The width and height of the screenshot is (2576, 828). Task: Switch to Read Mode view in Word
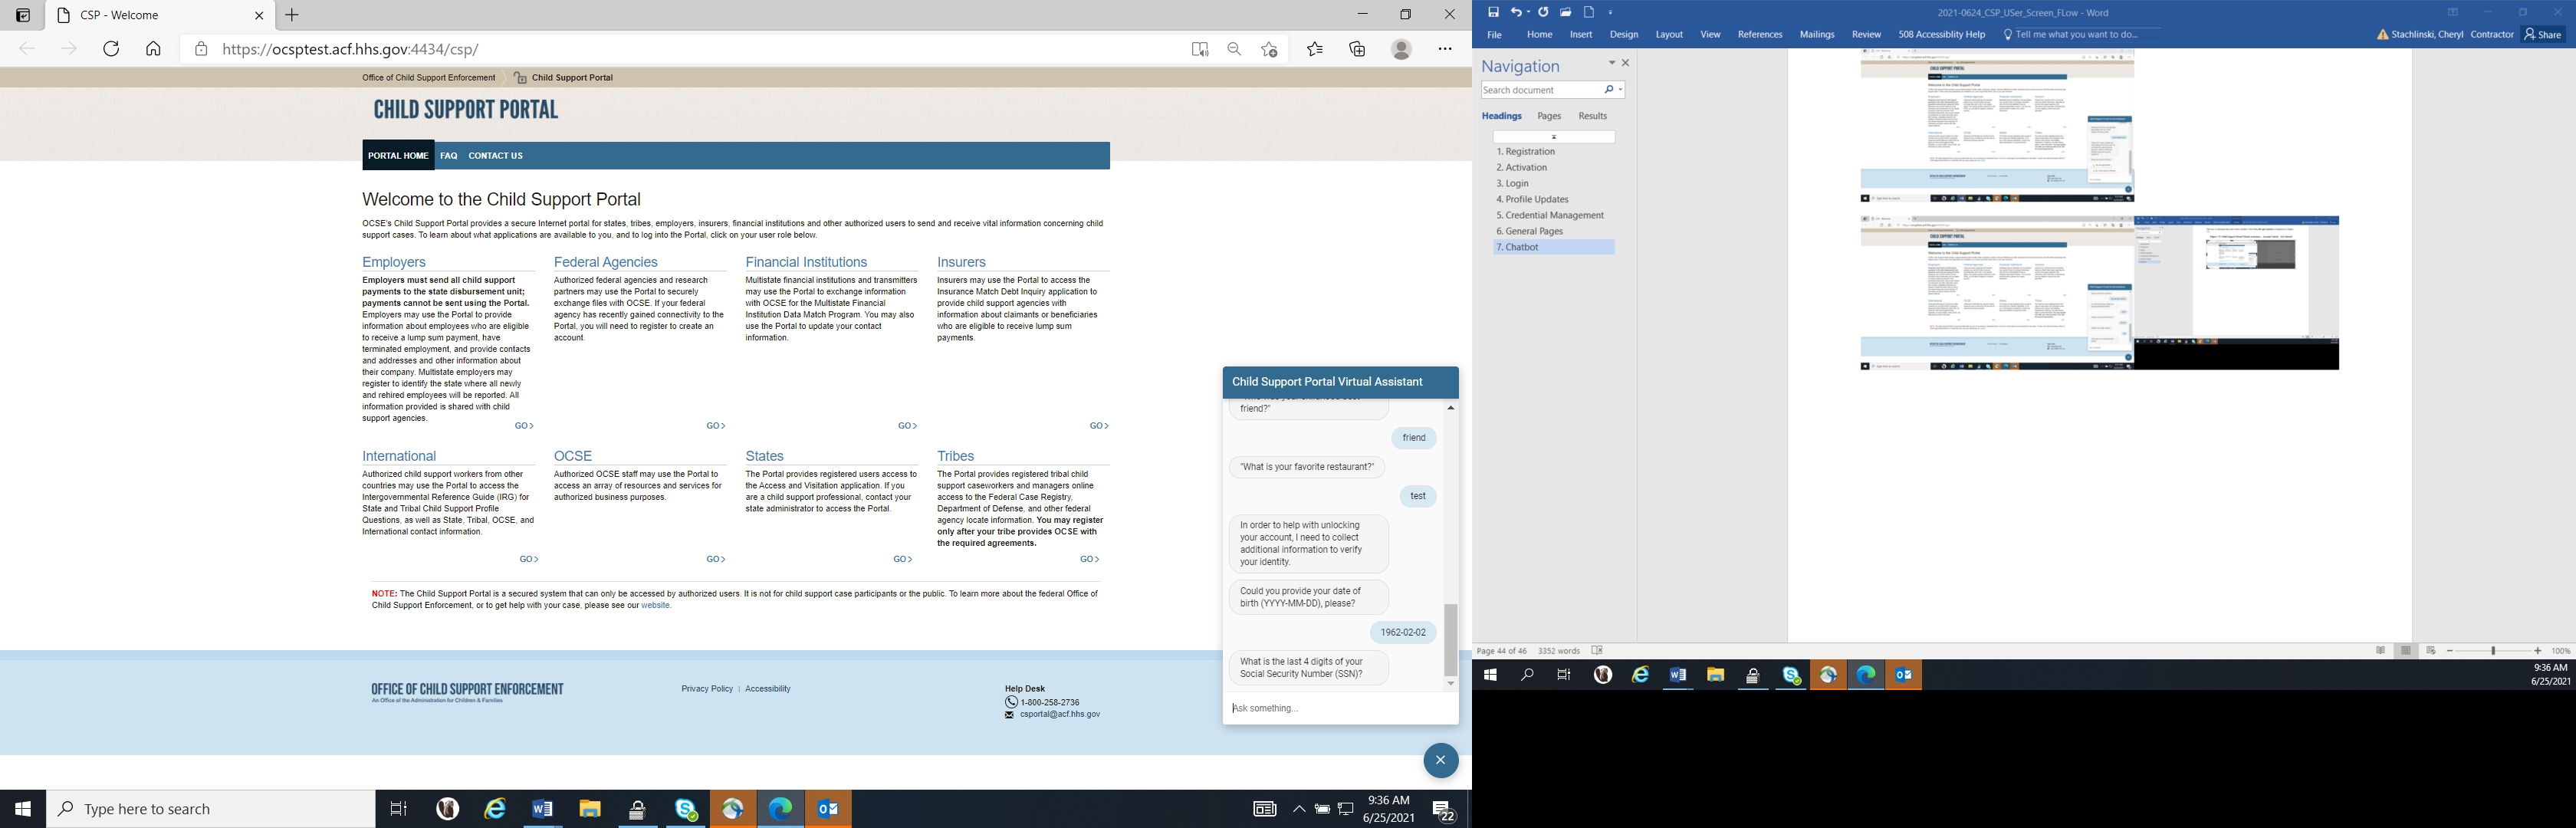pos(2381,651)
